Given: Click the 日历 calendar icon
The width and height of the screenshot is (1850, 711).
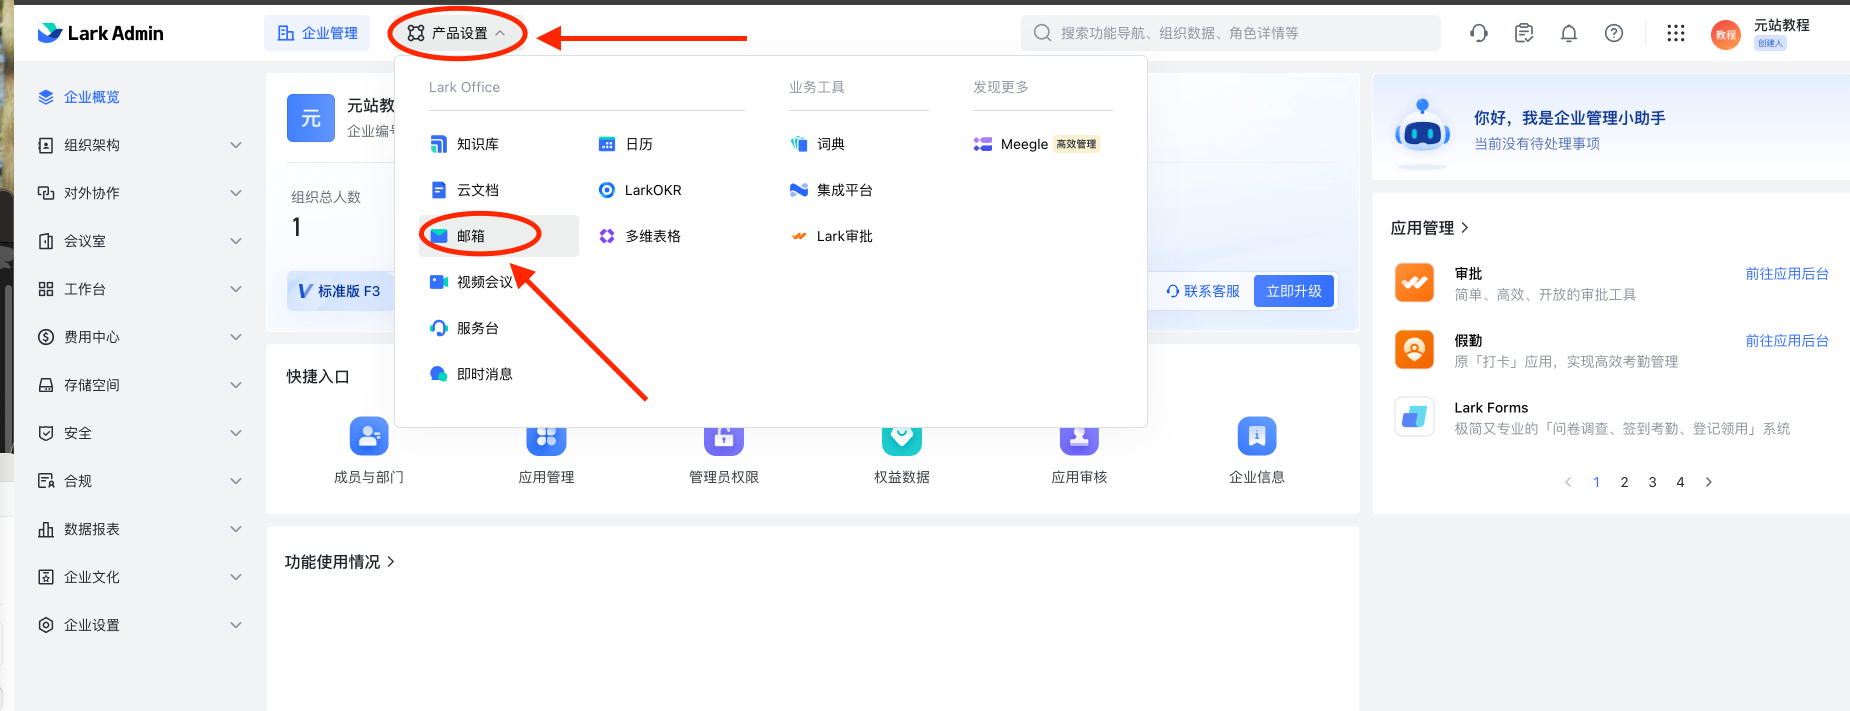Looking at the screenshot, I should pos(607,144).
